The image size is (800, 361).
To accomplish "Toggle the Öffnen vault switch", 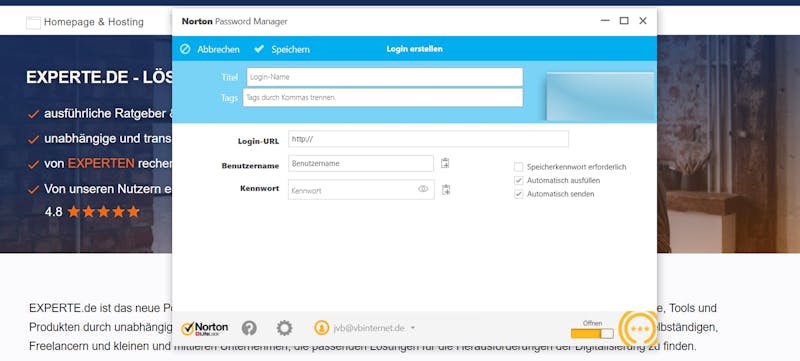I will coord(592,333).
